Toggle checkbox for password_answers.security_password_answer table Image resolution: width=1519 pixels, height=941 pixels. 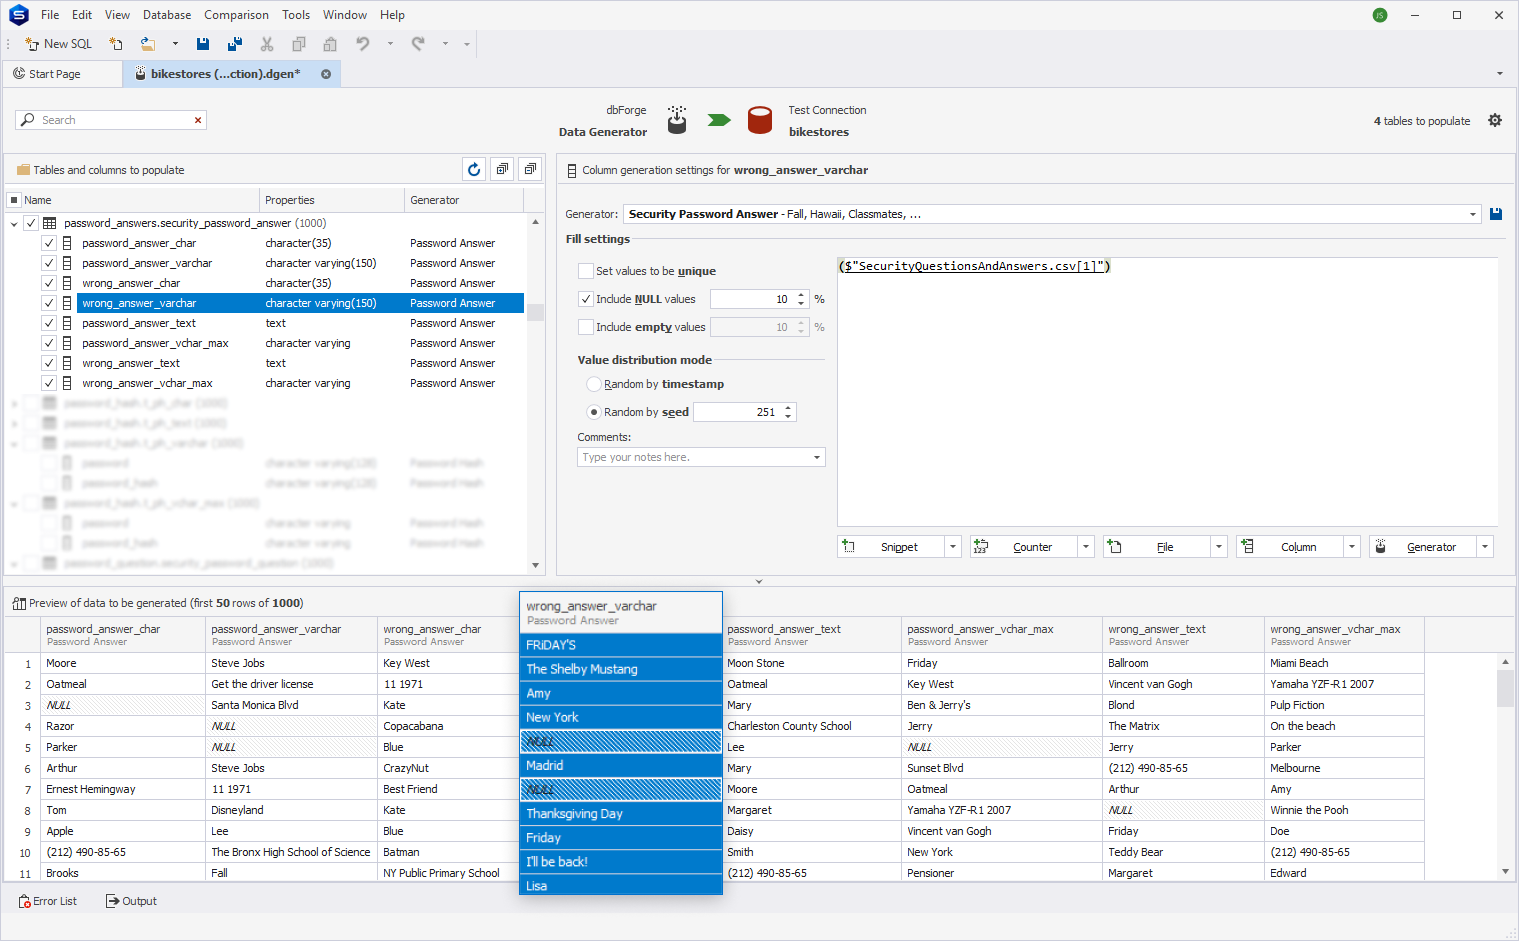(x=31, y=224)
